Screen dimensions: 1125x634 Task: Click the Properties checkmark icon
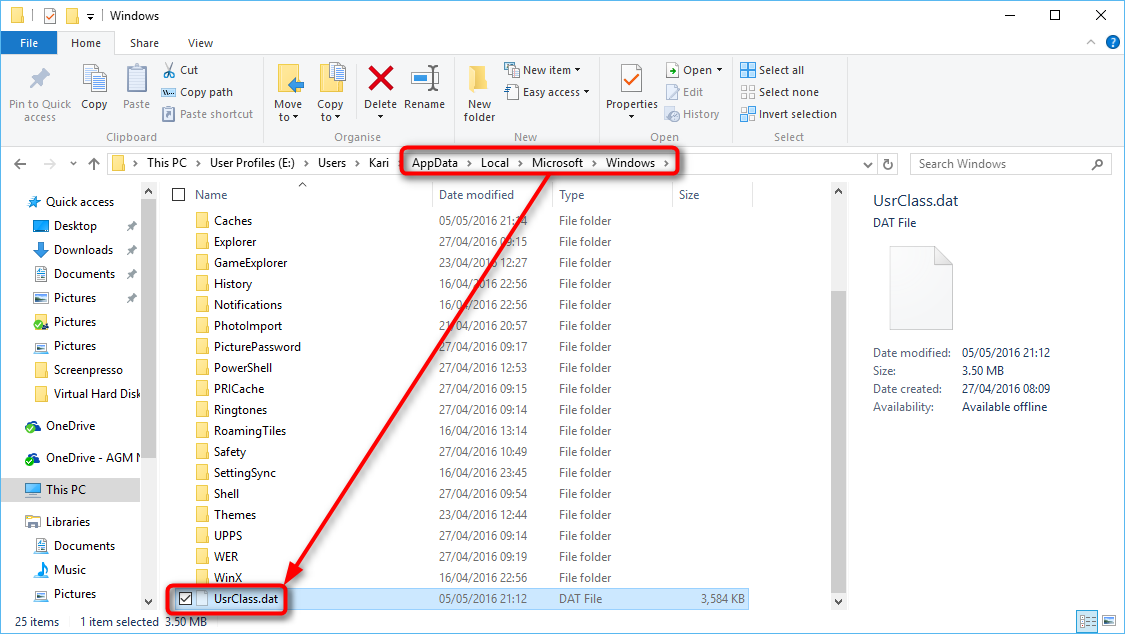coord(631,79)
